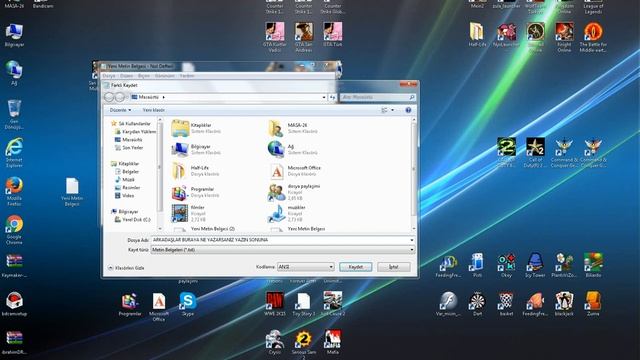Click the back navigation arrow in dialog

(109, 97)
